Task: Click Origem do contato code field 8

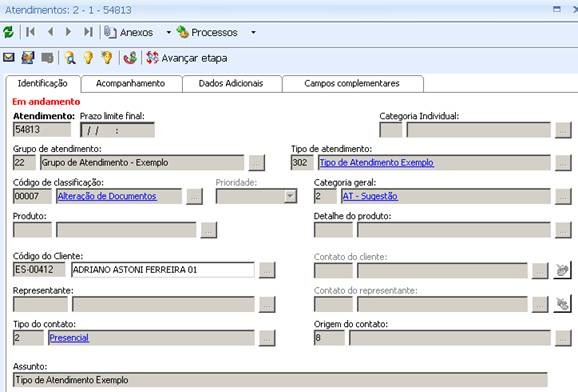Action: (329, 338)
